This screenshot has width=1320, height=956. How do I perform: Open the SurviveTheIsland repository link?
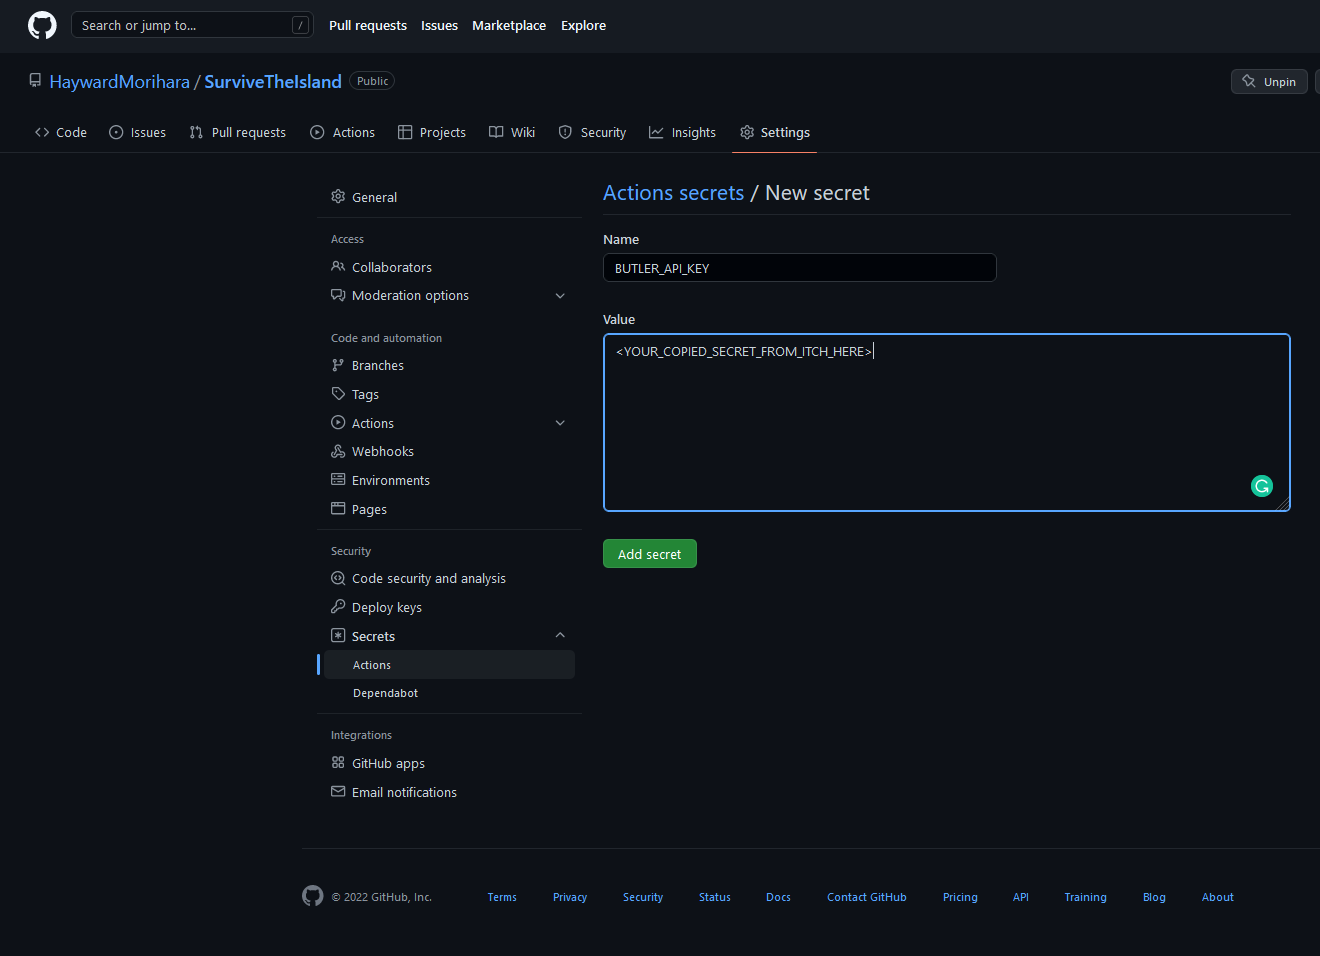[273, 81]
